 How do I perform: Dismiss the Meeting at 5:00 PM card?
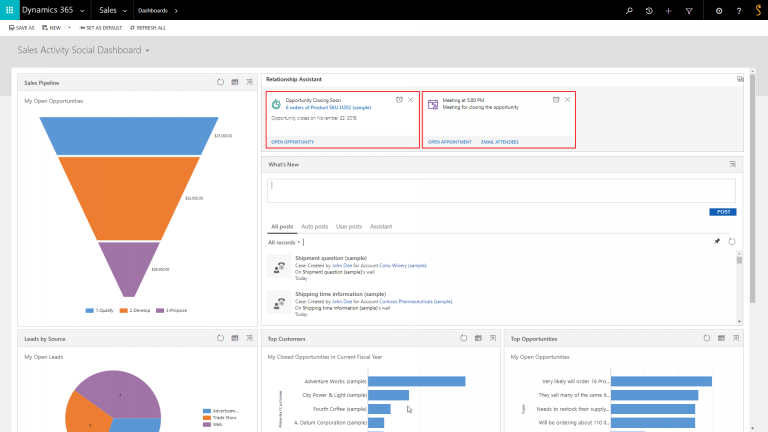point(567,99)
